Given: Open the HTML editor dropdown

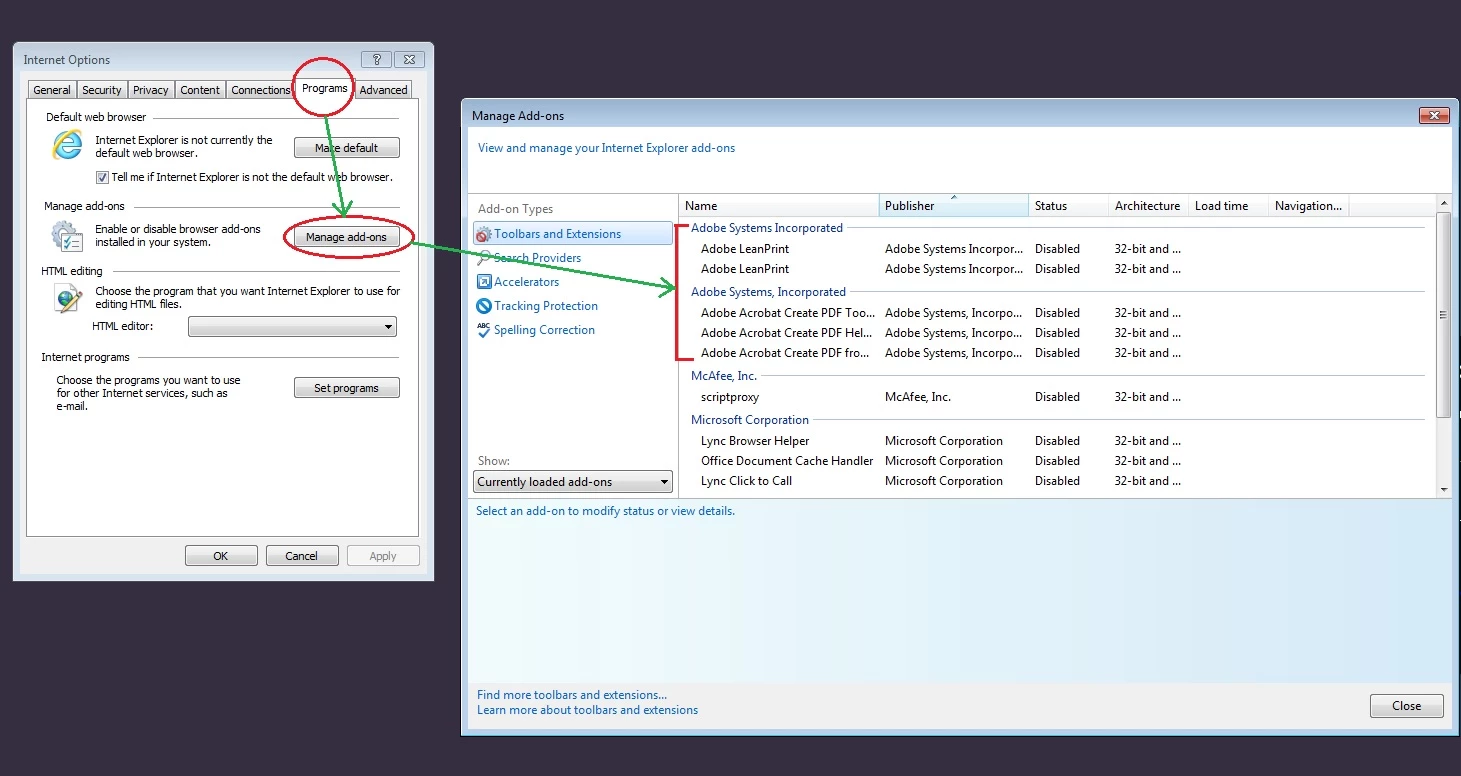Looking at the screenshot, I should [292, 327].
